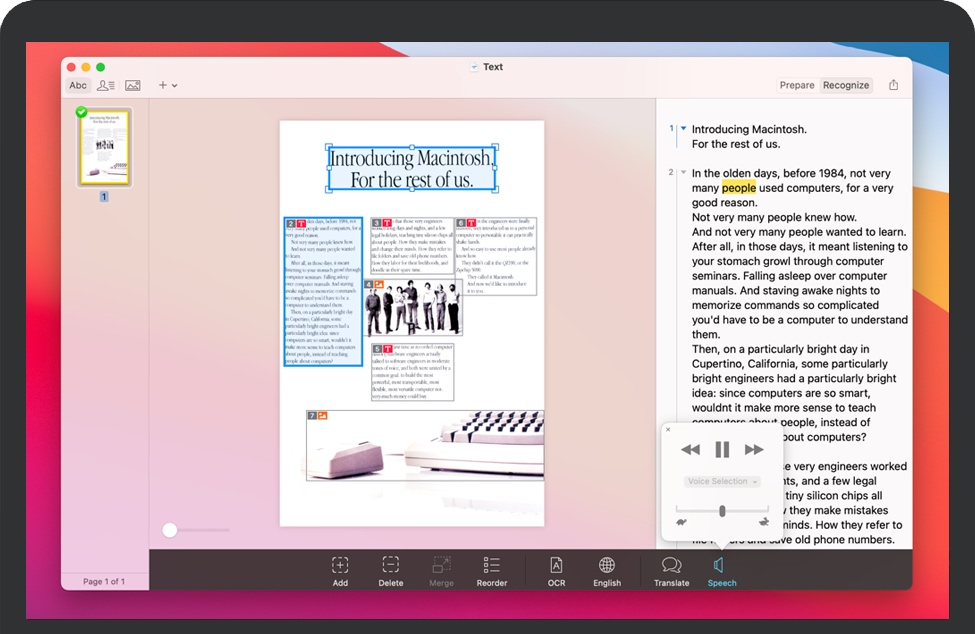Adjust the speech rate slider

click(x=722, y=510)
